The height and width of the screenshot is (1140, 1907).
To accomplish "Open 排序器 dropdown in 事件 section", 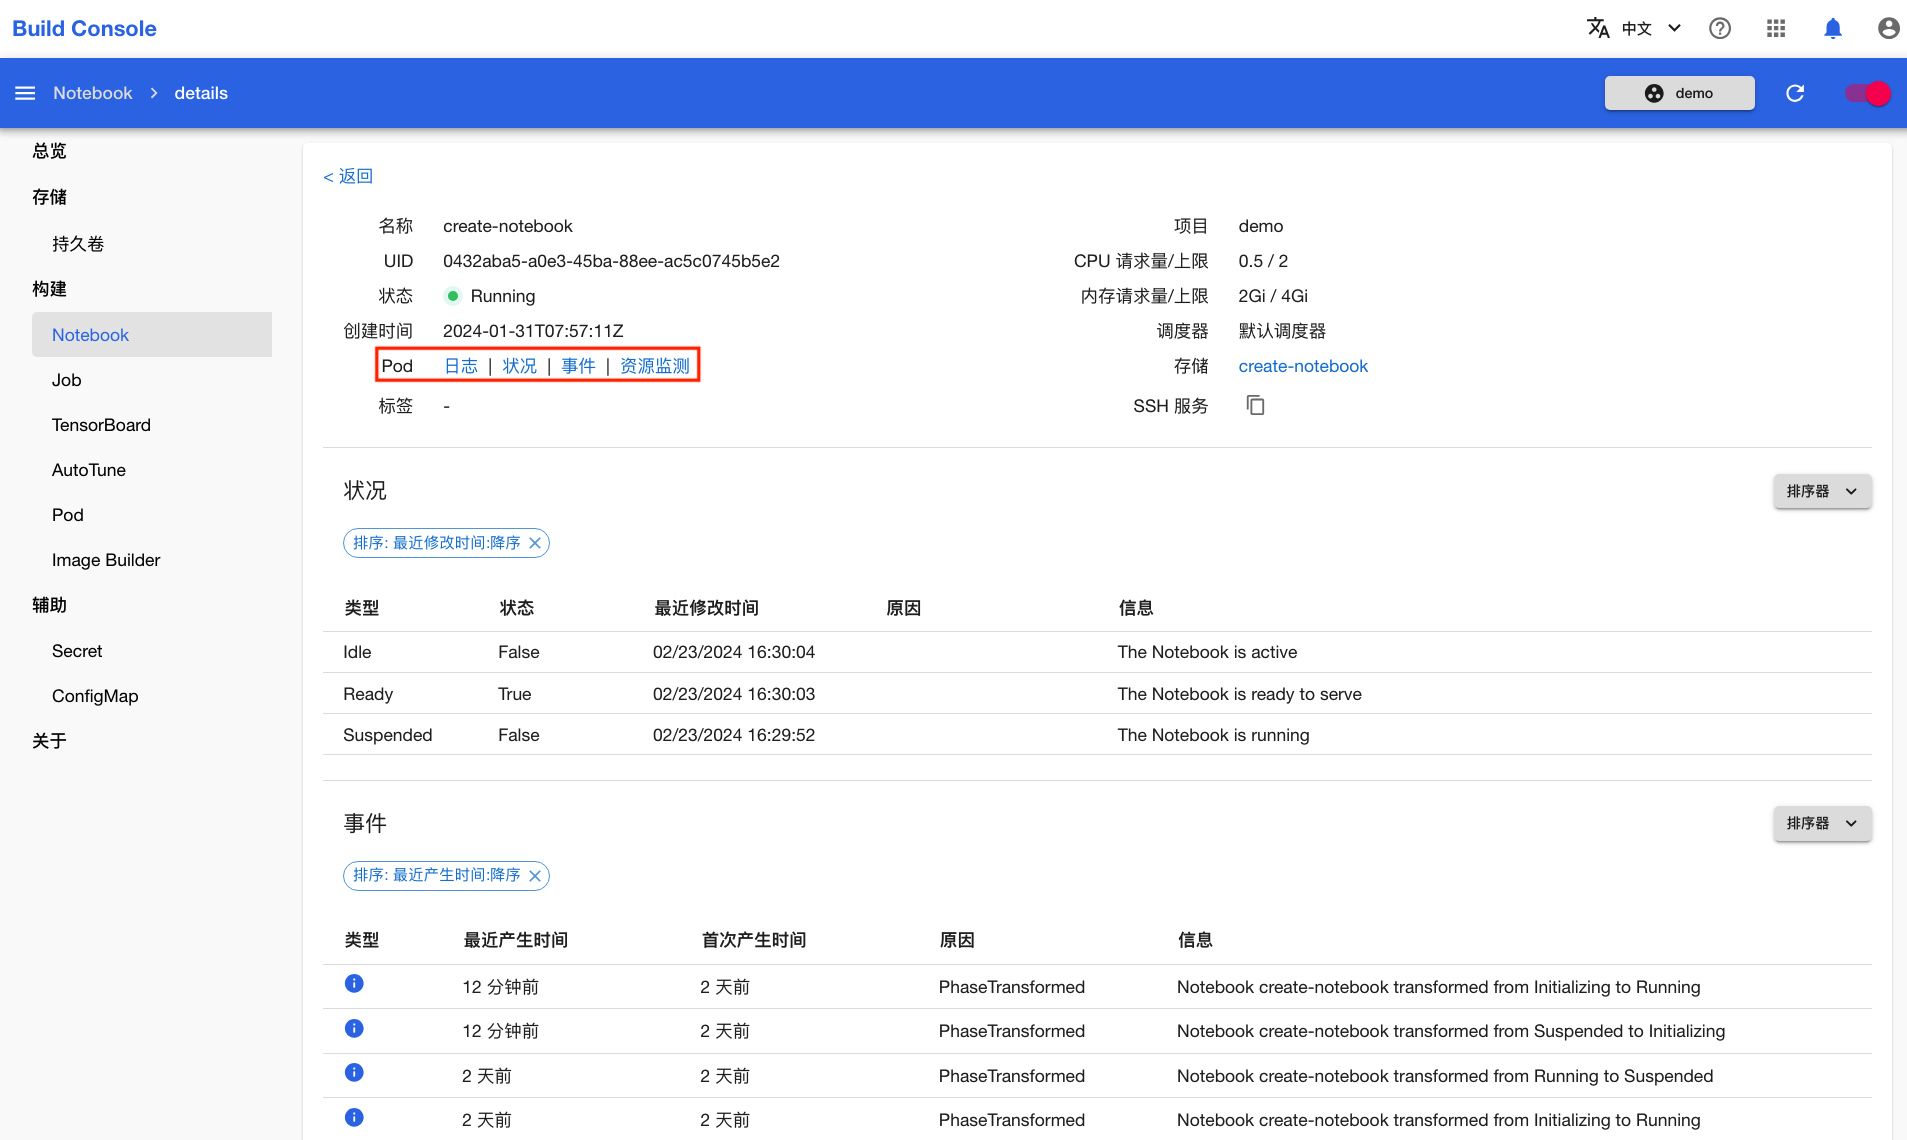I will 1822,823.
